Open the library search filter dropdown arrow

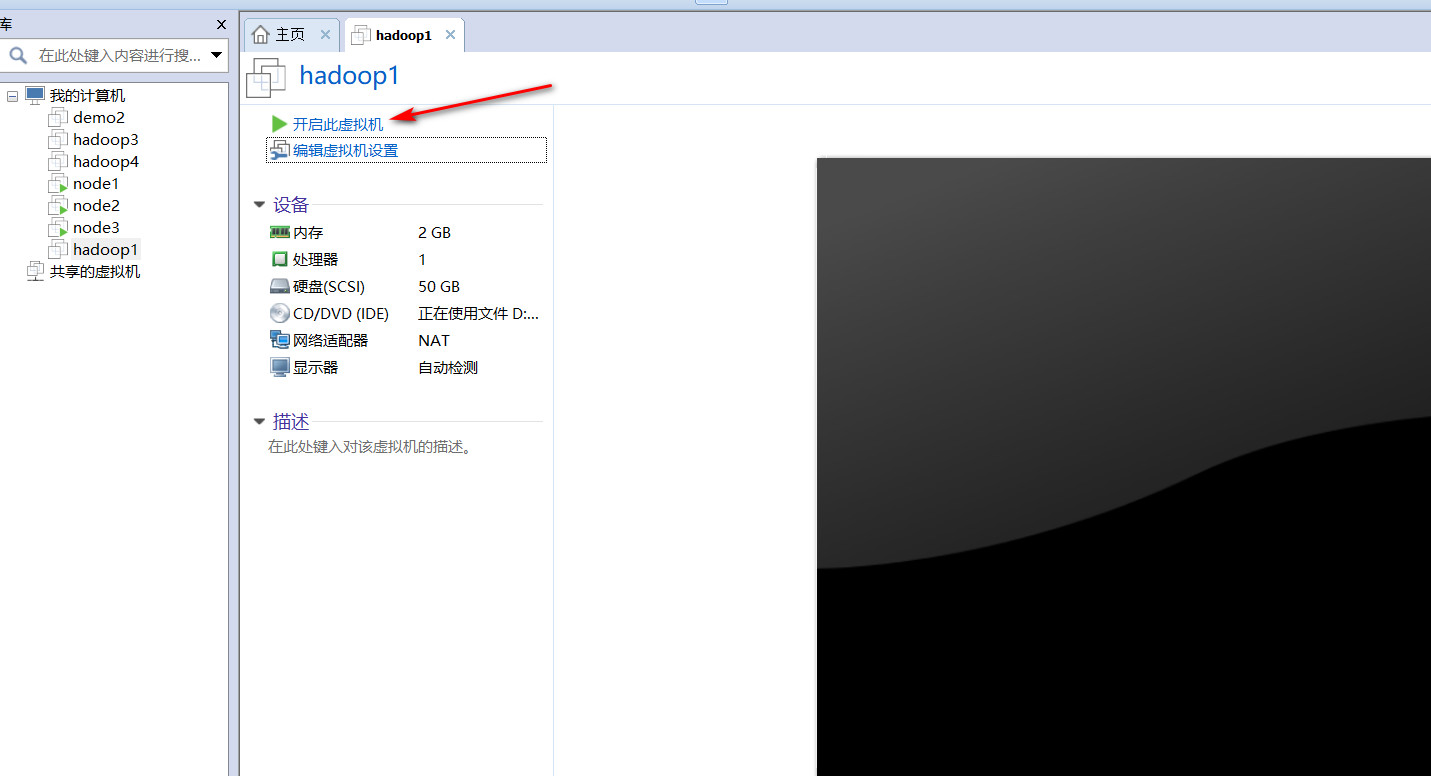coord(217,55)
